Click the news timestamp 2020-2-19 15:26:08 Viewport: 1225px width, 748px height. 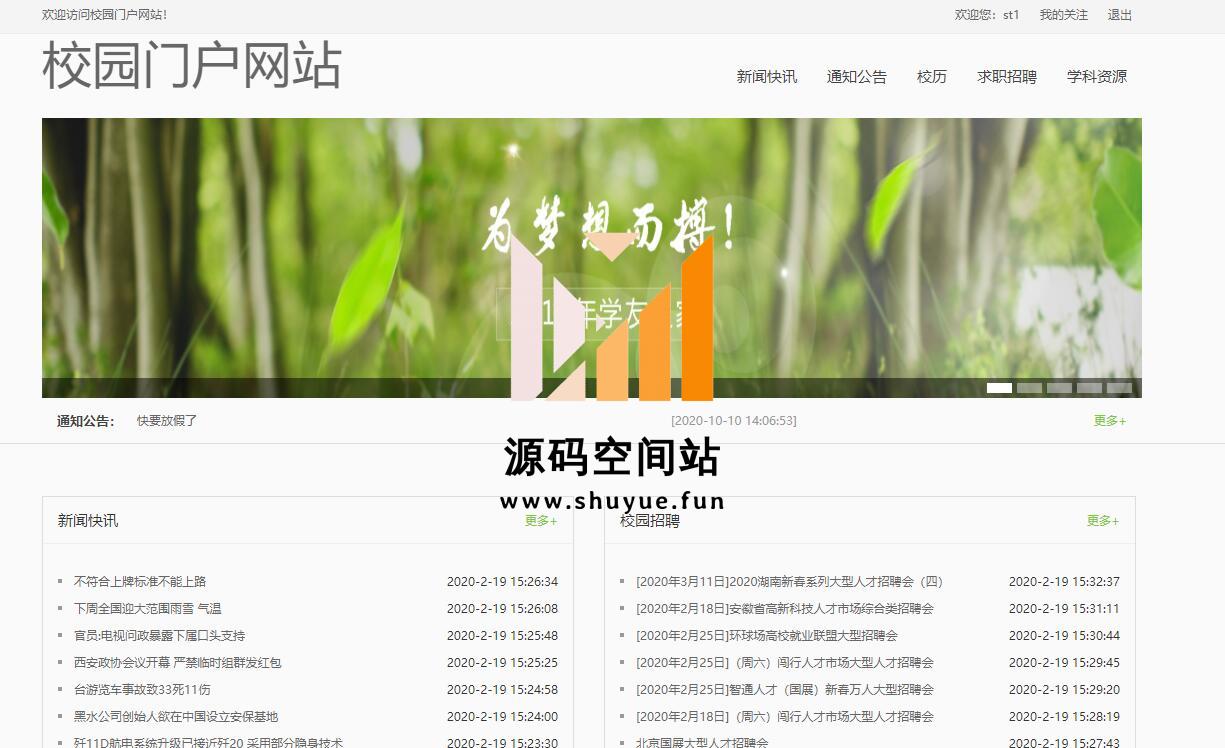pyautogui.click(x=502, y=608)
